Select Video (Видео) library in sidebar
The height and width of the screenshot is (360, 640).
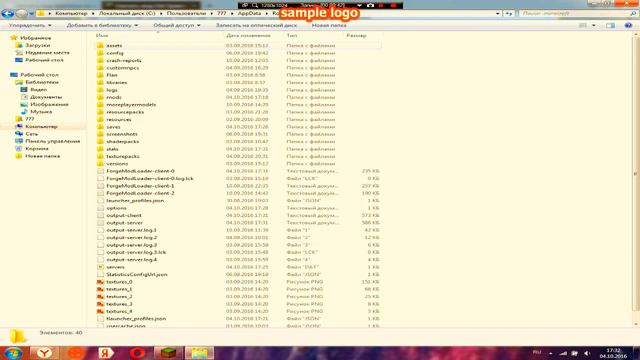tap(38, 89)
